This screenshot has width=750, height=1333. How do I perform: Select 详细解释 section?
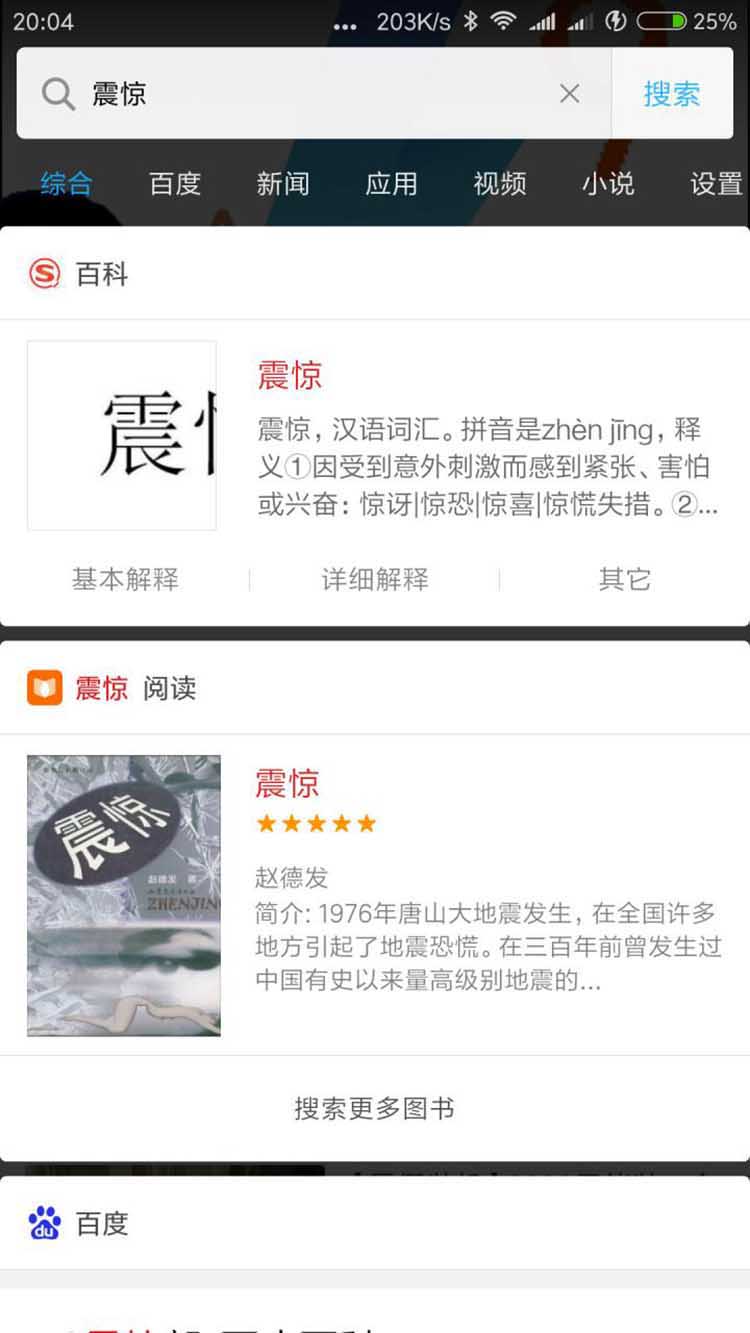pos(375,579)
